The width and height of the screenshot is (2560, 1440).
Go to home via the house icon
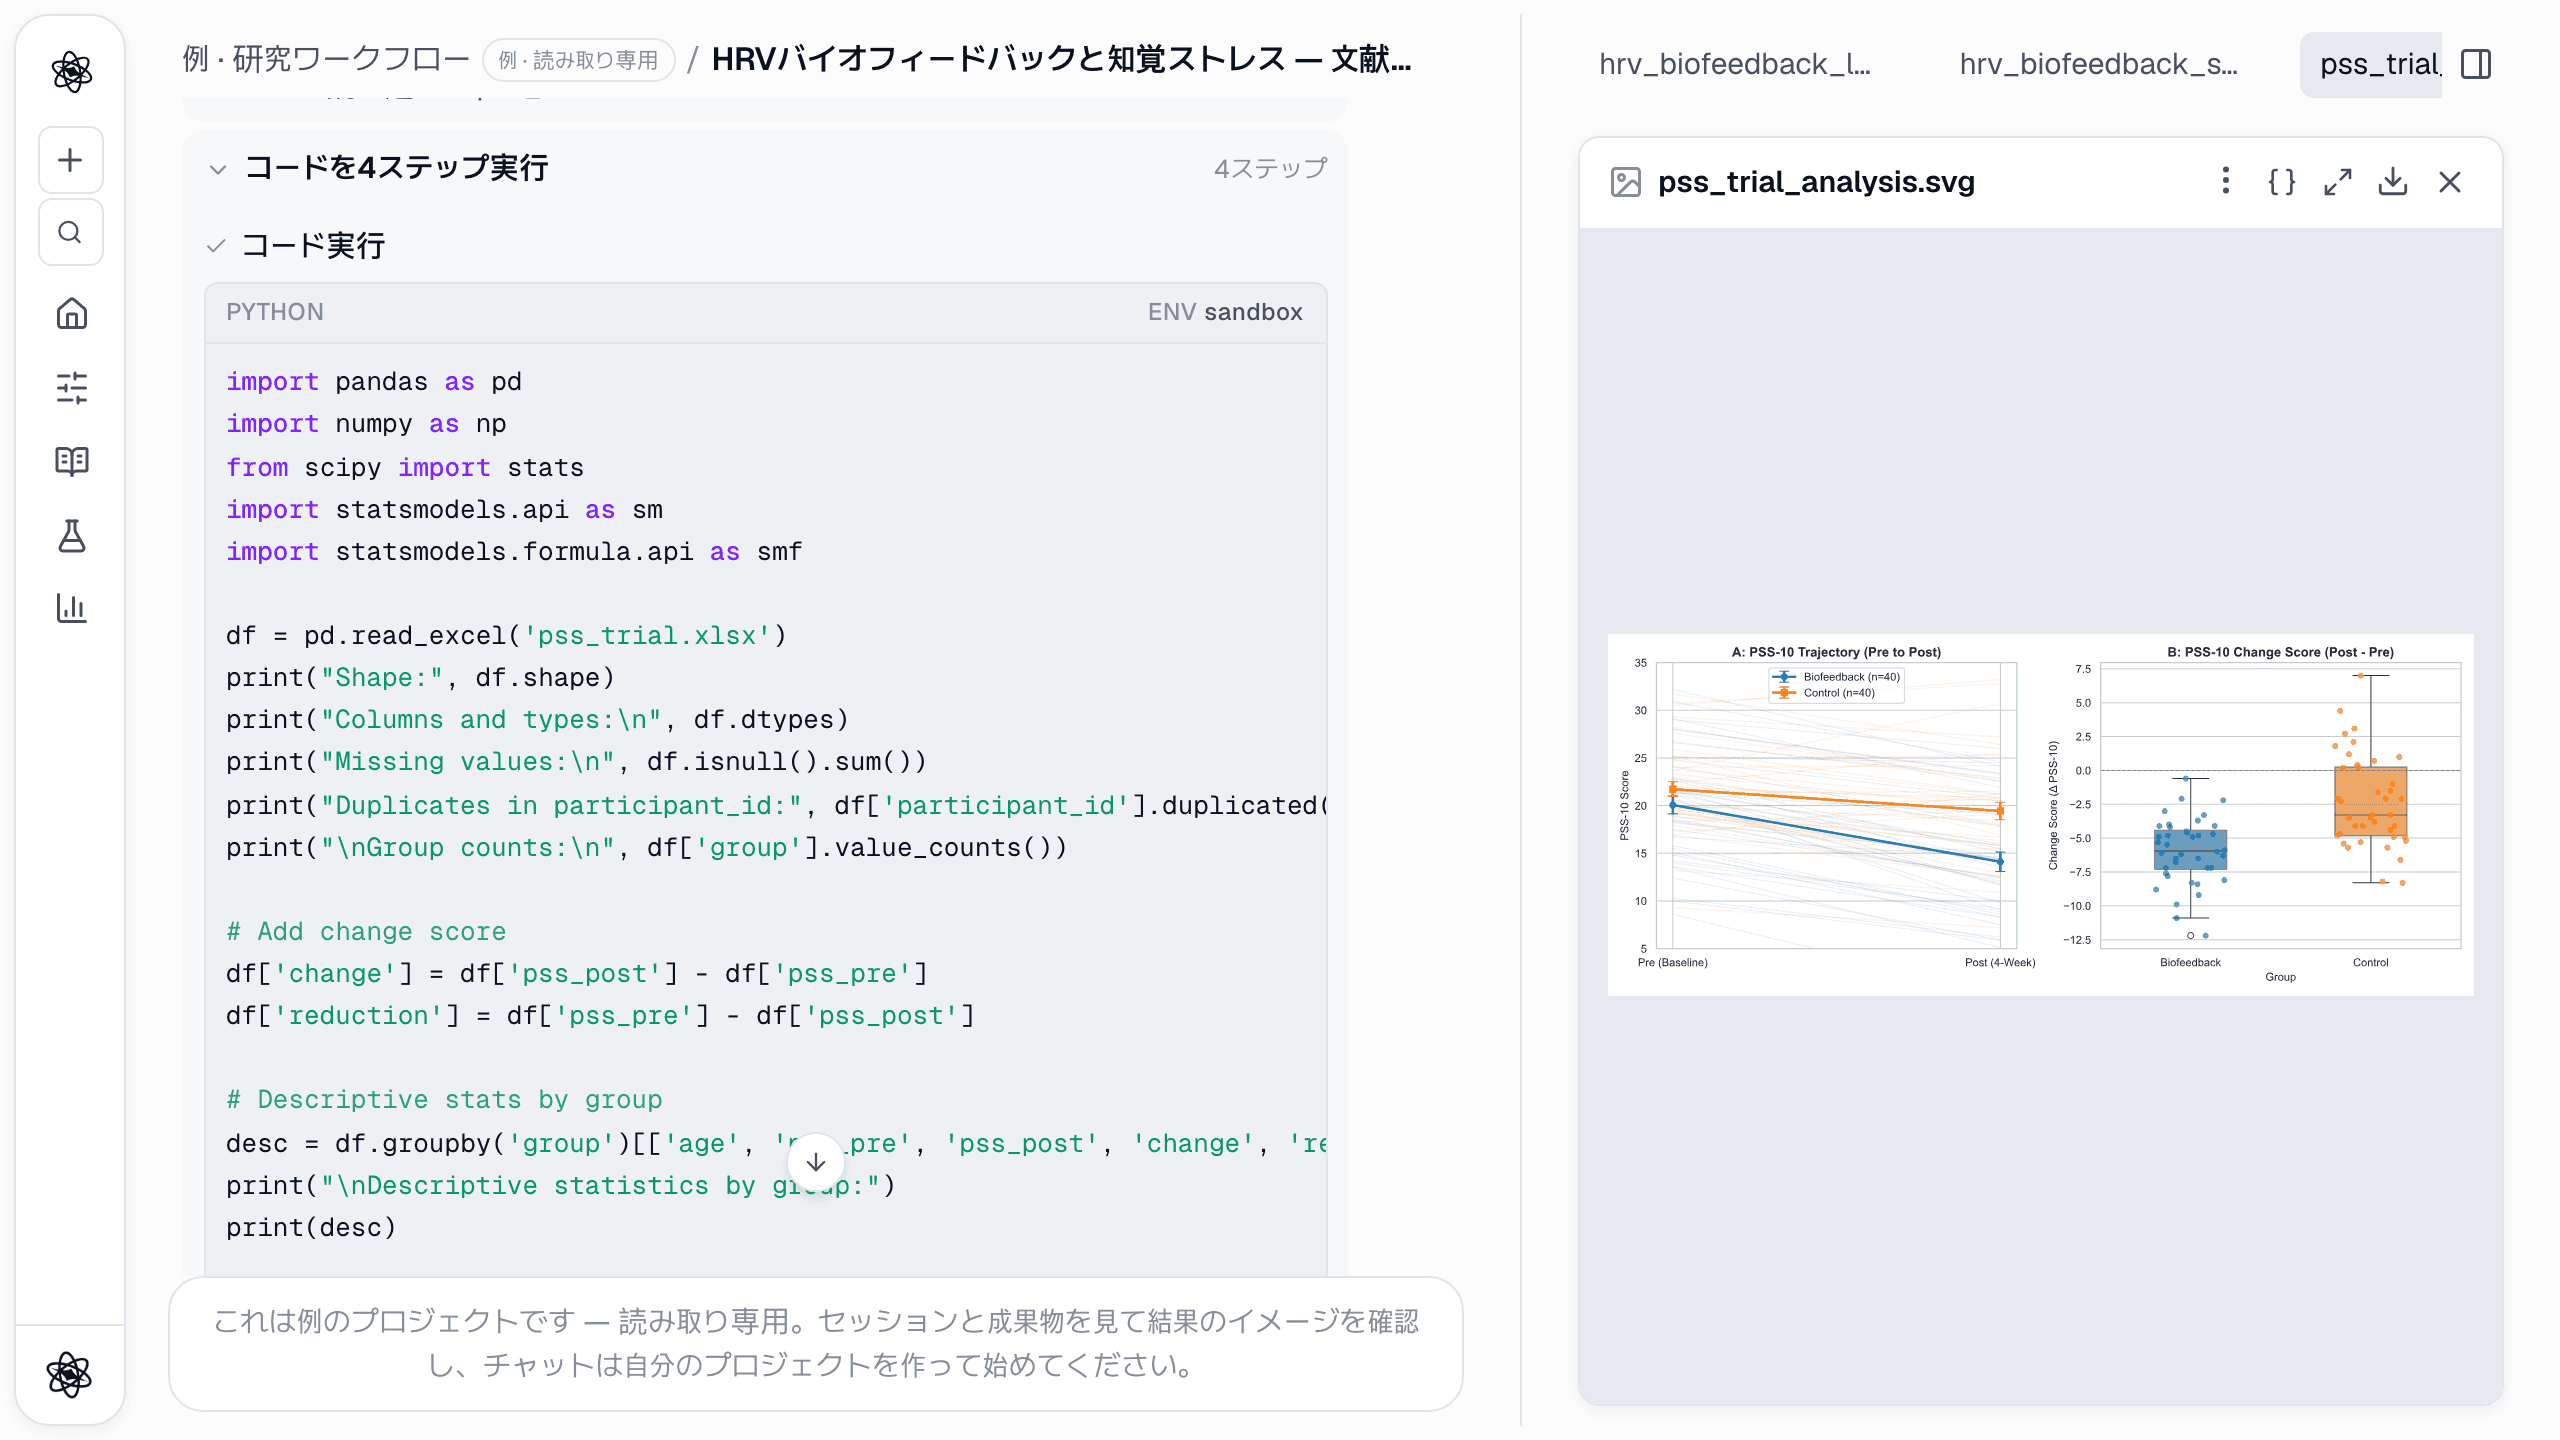tap(71, 314)
